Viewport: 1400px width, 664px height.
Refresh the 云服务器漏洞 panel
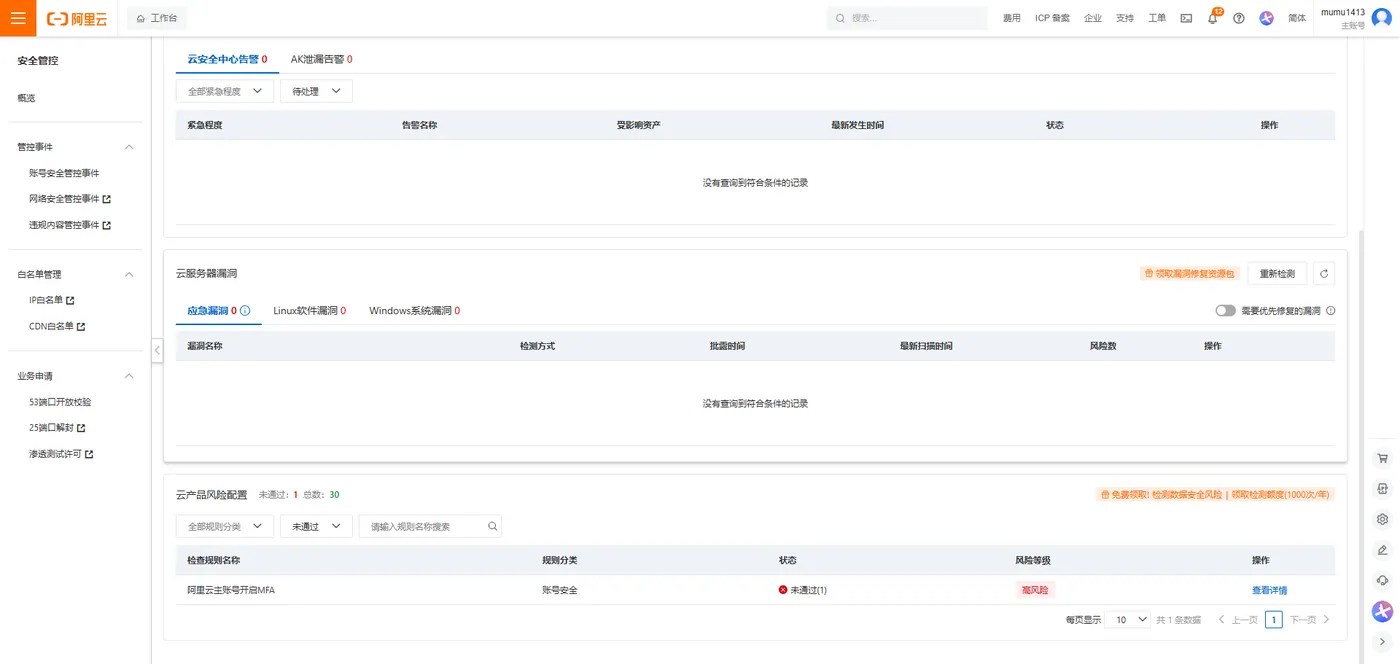(x=1324, y=273)
